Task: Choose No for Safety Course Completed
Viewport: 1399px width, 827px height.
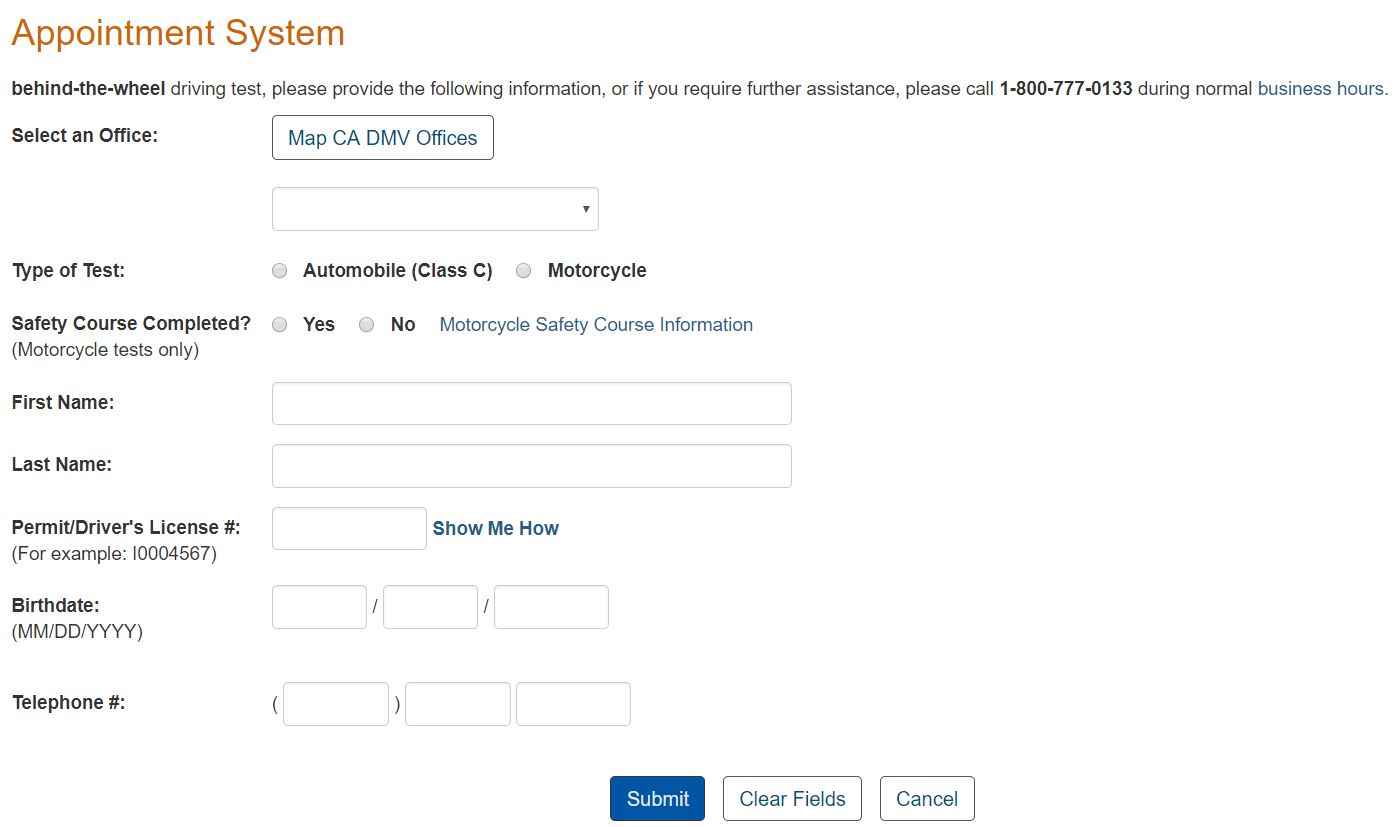Action: [367, 324]
